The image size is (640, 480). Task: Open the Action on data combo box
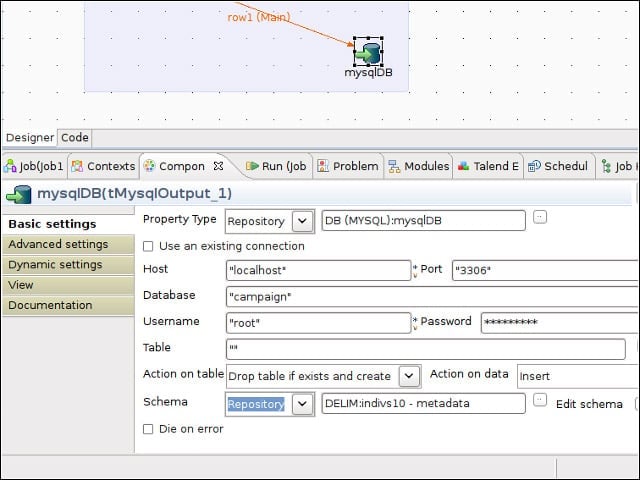(x=578, y=376)
